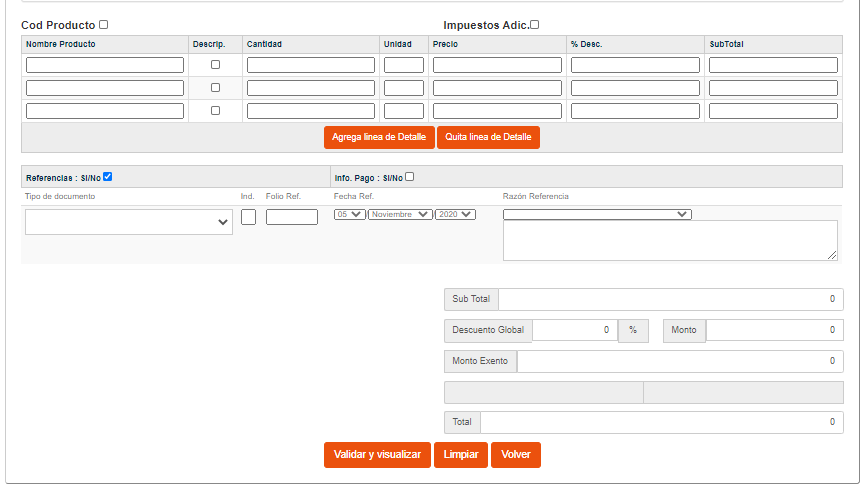Screen dimensions: 862x484
Task: Open the year dropdown showing 2020
Action: coord(455,214)
